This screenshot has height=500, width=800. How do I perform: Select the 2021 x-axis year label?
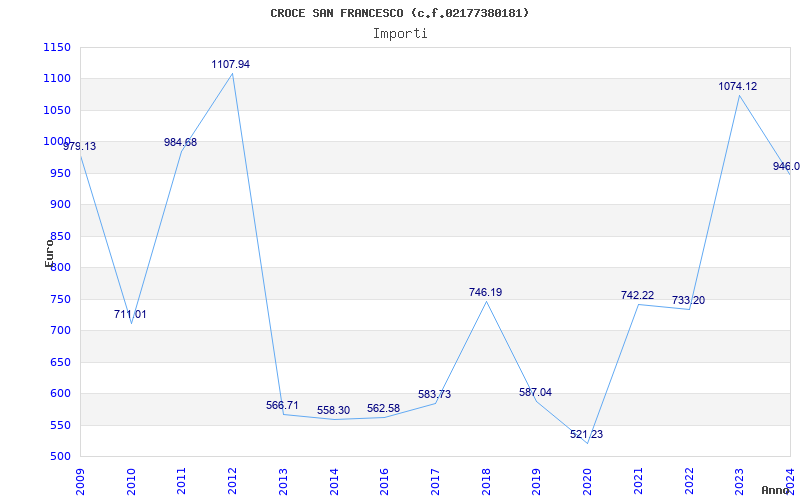coord(638,481)
